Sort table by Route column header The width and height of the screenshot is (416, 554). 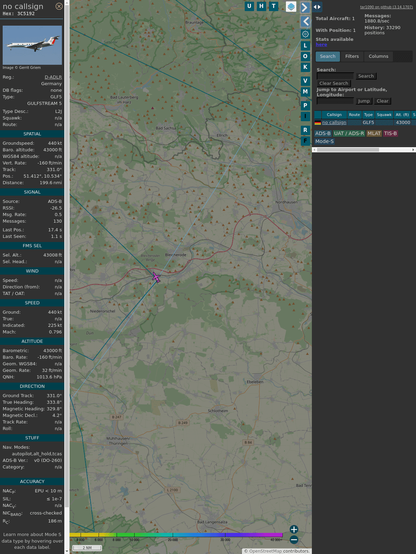(x=354, y=114)
